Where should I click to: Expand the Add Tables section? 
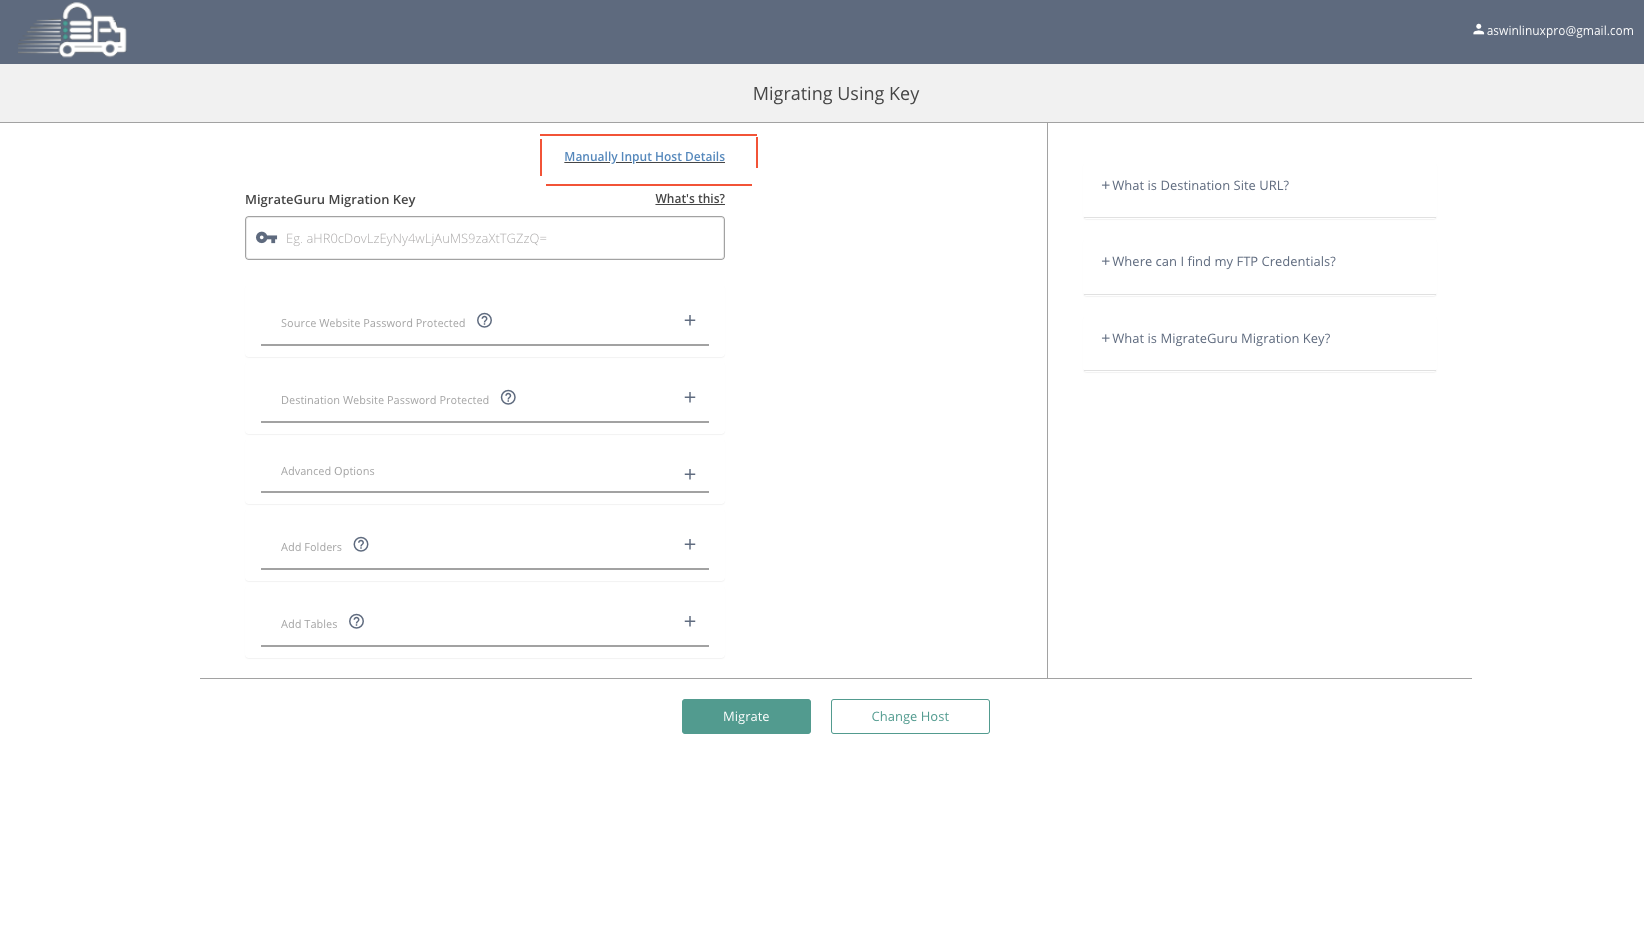(689, 622)
